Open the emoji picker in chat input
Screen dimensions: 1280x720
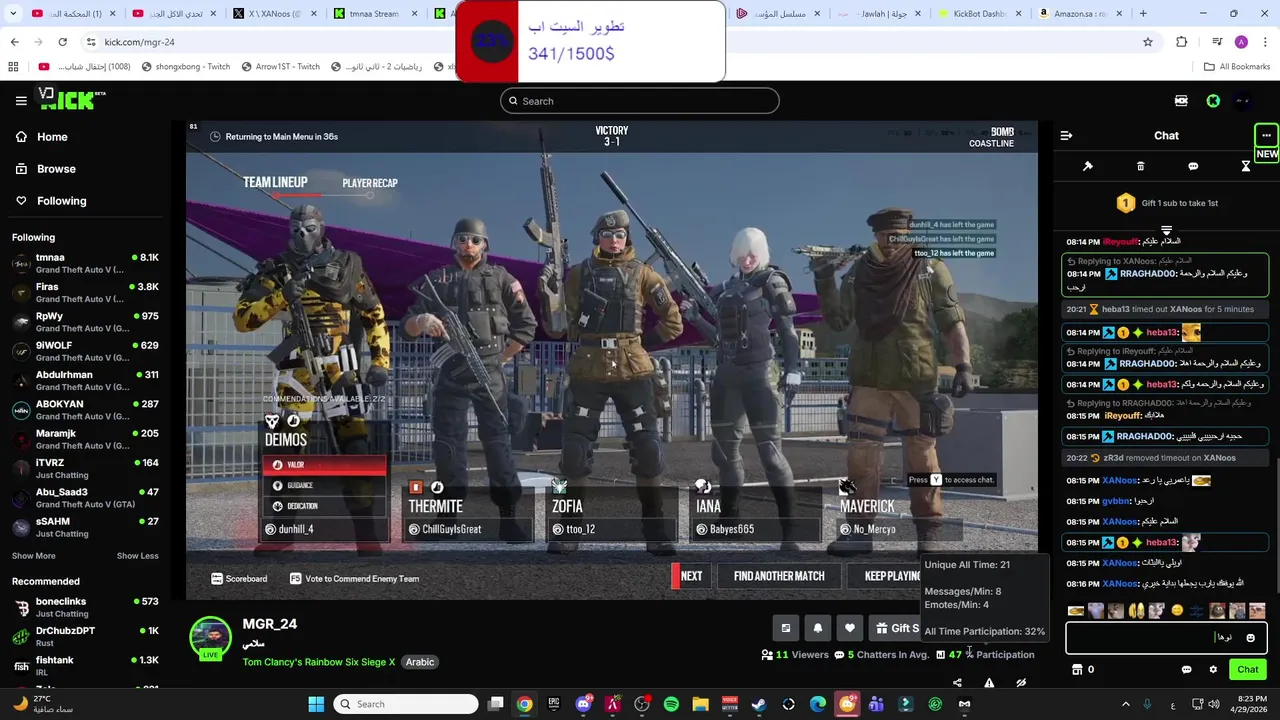tap(1250, 638)
